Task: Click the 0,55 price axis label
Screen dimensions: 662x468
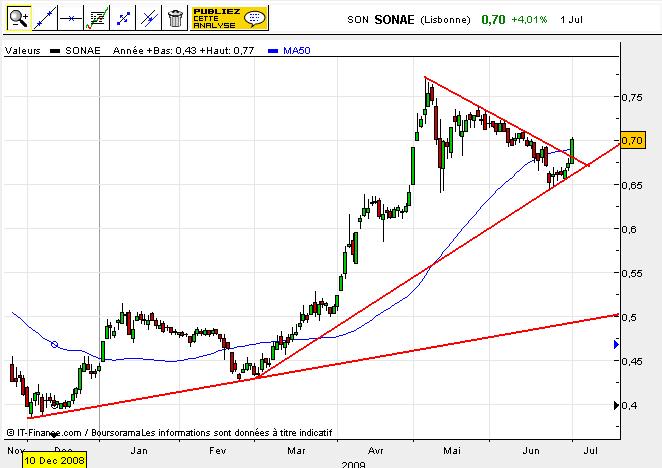Action: tap(632, 273)
